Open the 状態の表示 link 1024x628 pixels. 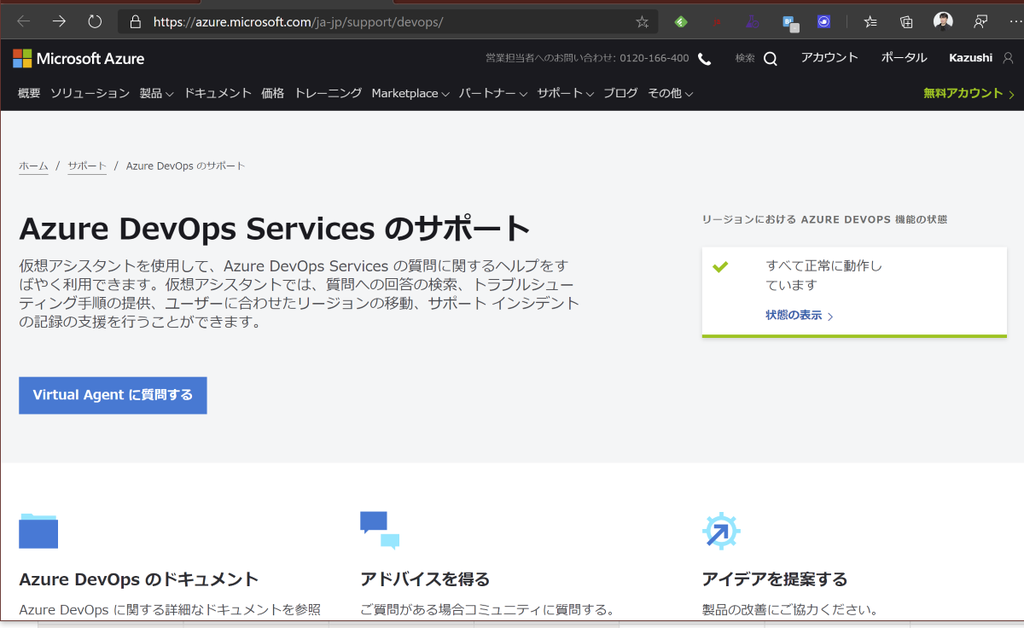(x=799, y=315)
